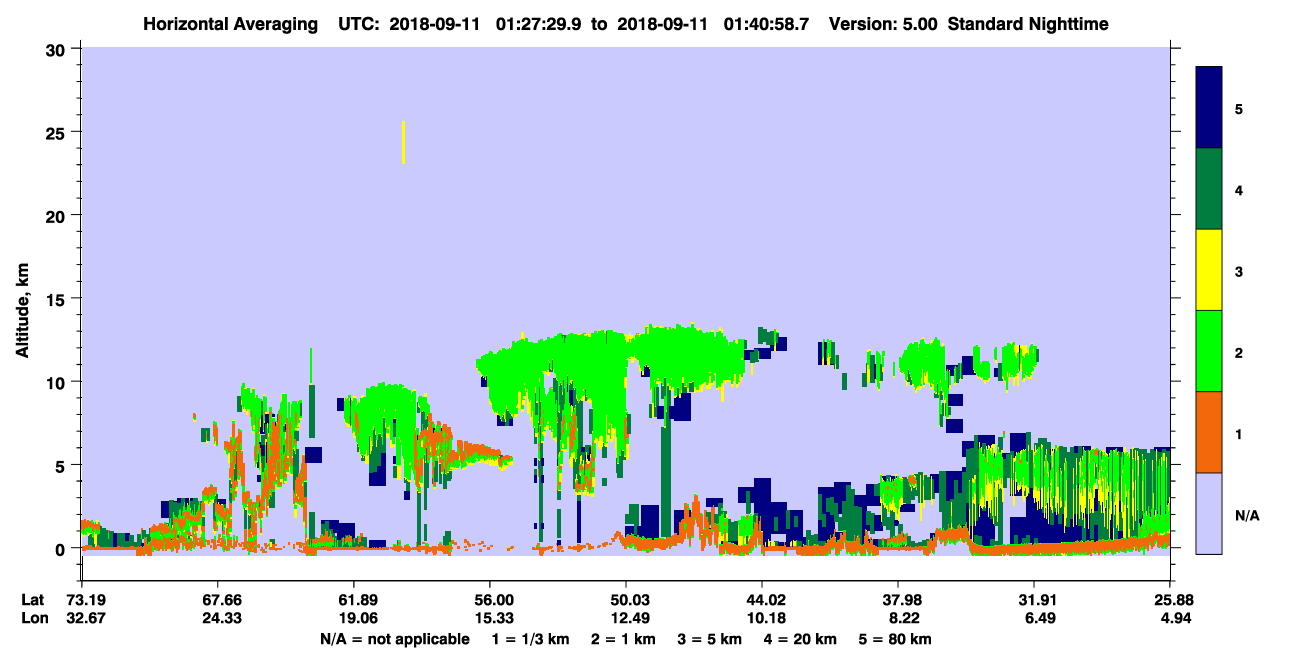Screen dimensions: 1300x667
Task: Click the 10 km altitude tick label
Action: click(58, 382)
